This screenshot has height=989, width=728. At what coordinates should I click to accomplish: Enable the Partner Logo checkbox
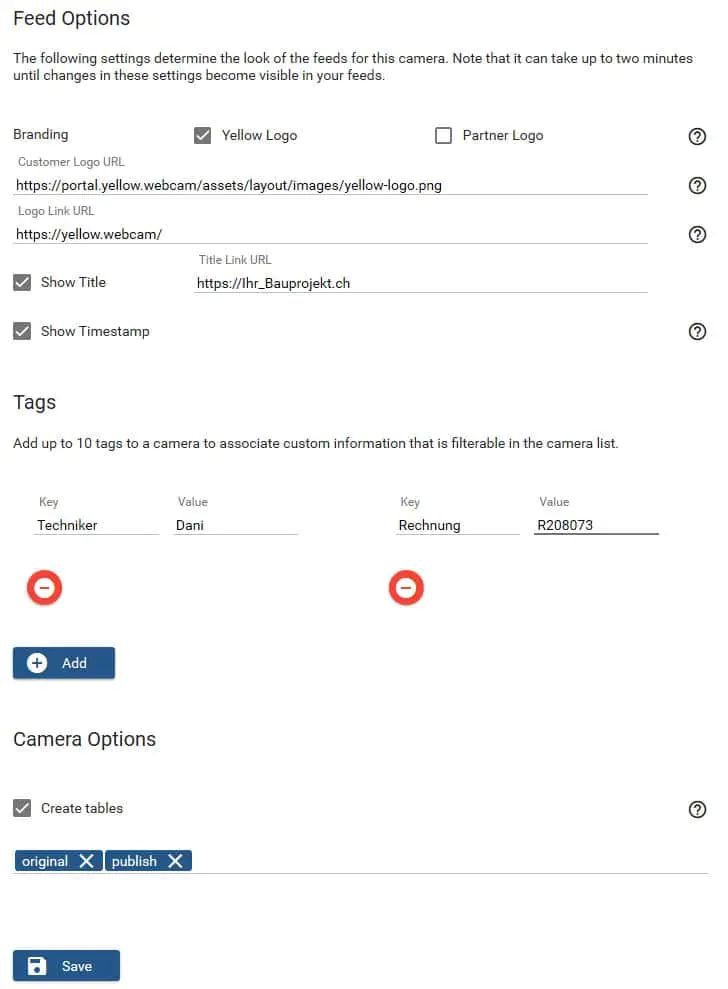pyautogui.click(x=444, y=135)
